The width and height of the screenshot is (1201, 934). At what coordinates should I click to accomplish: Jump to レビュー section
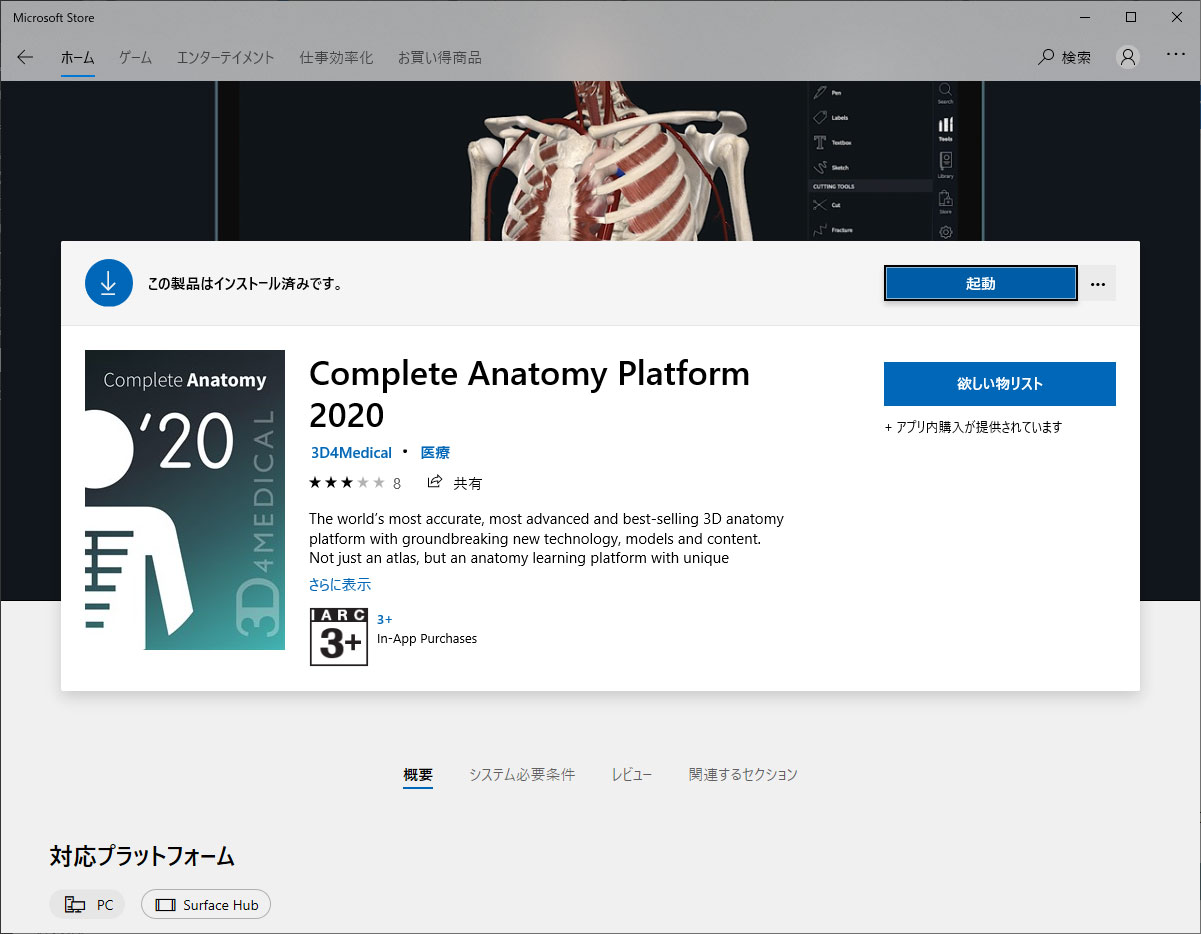632,774
